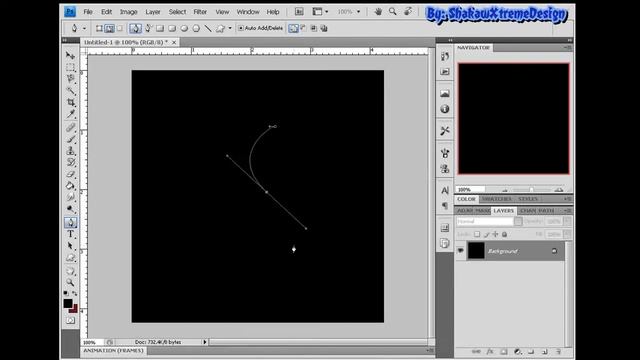Expand the collapsed icon panel dock
640x360 pixels.
tap(450, 40)
